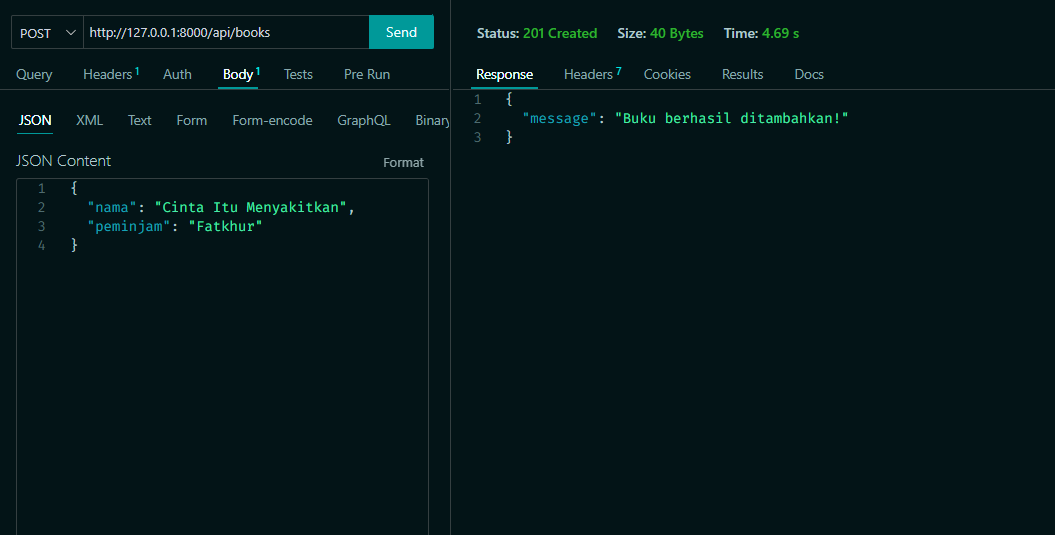This screenshot has height=535, width=1055.
Task: Click the "message" key in response
Action: coord(559,118)
